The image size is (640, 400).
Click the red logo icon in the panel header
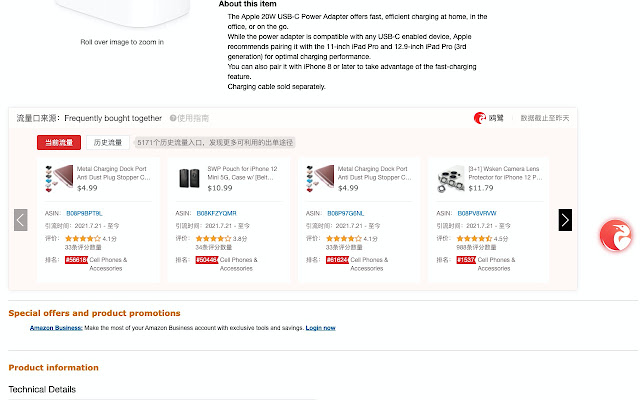[480, 118]
